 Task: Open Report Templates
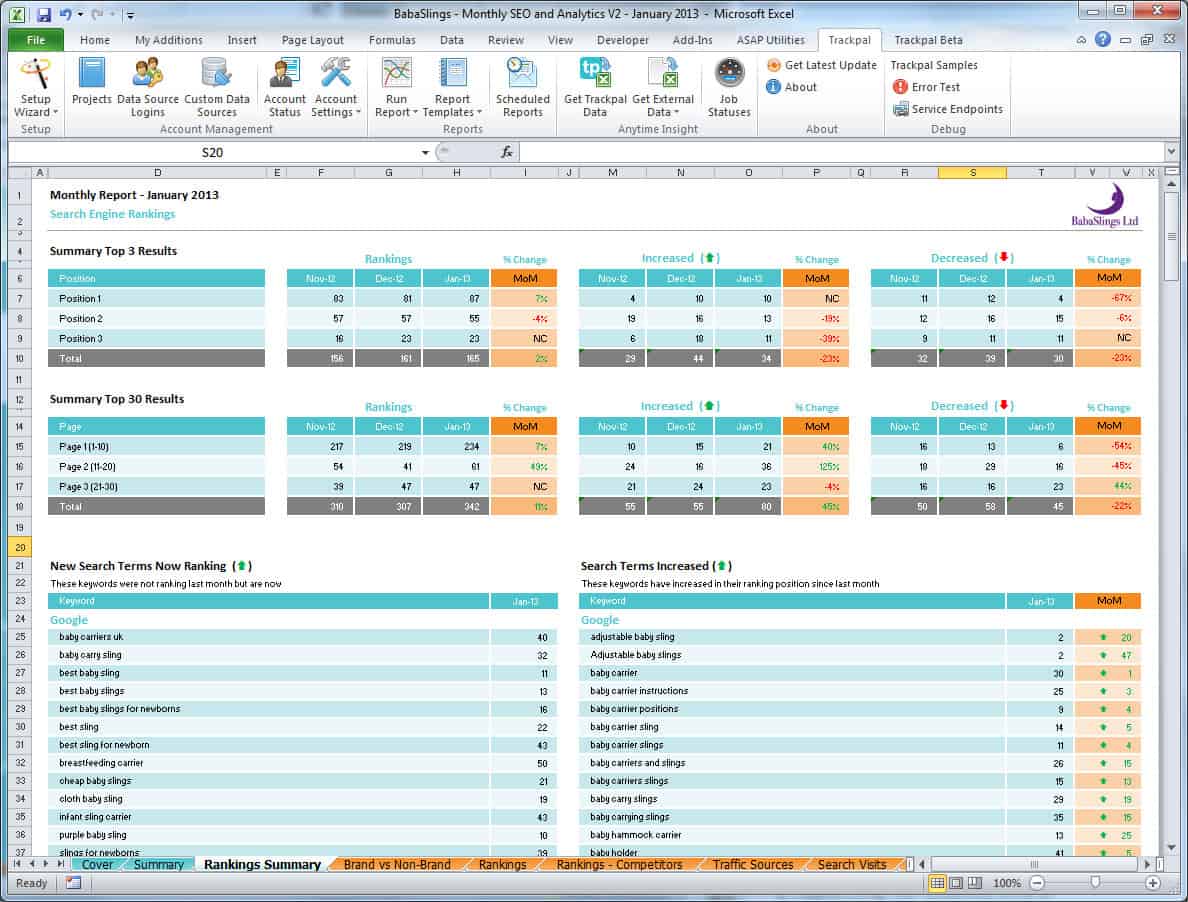[x=452, y=88]
